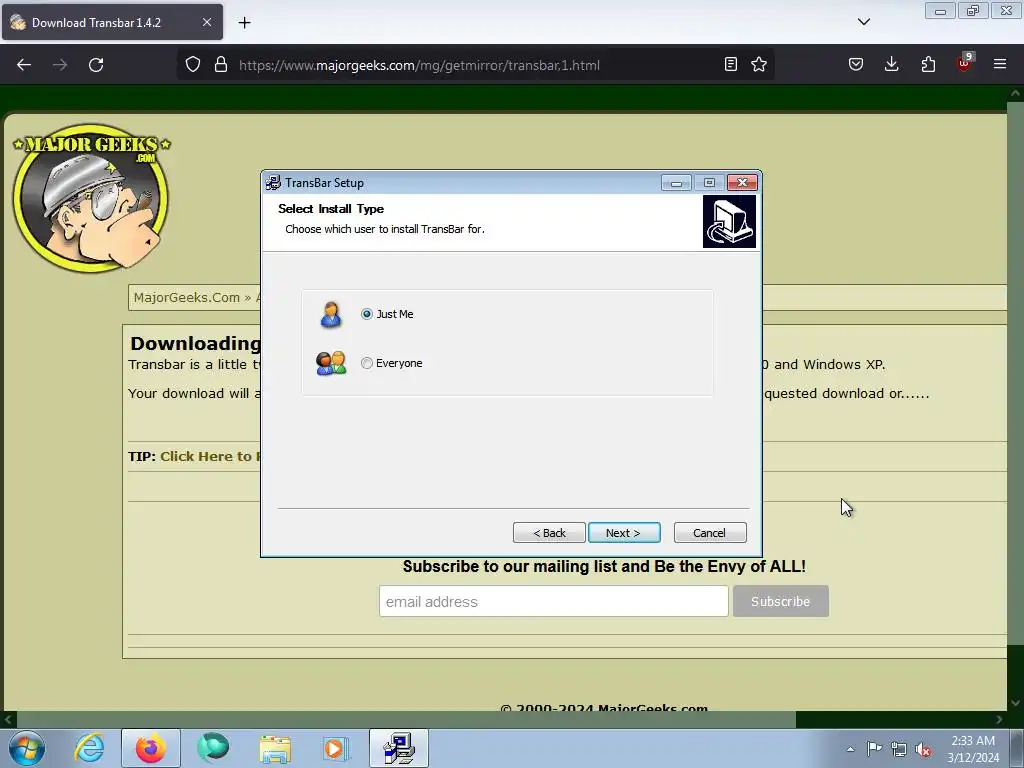Open the network tray icon
The height and width of the screenshot is (768, 1024).
(899, 749)
